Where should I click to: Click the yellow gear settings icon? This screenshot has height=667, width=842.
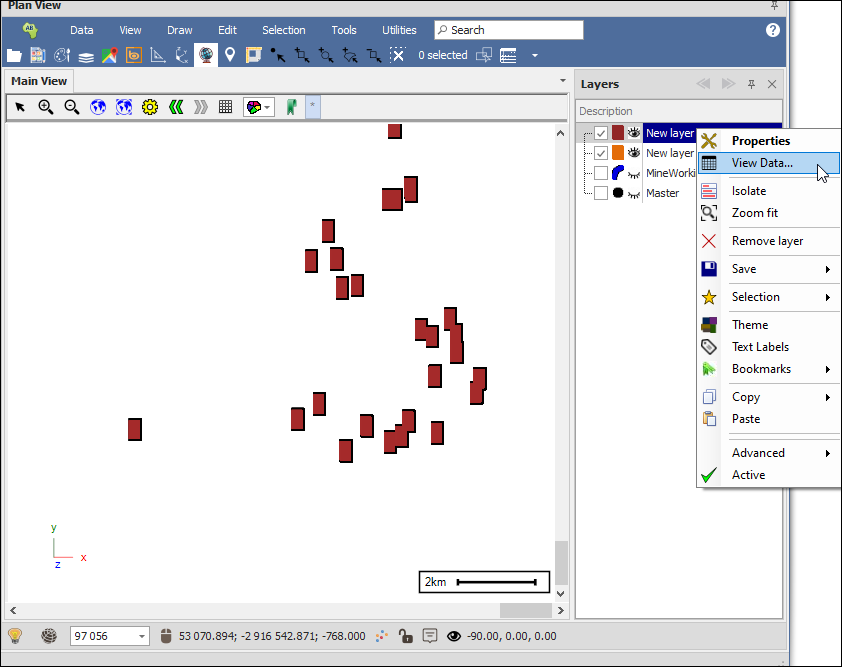pyautogui.click(x=150, y=107)
